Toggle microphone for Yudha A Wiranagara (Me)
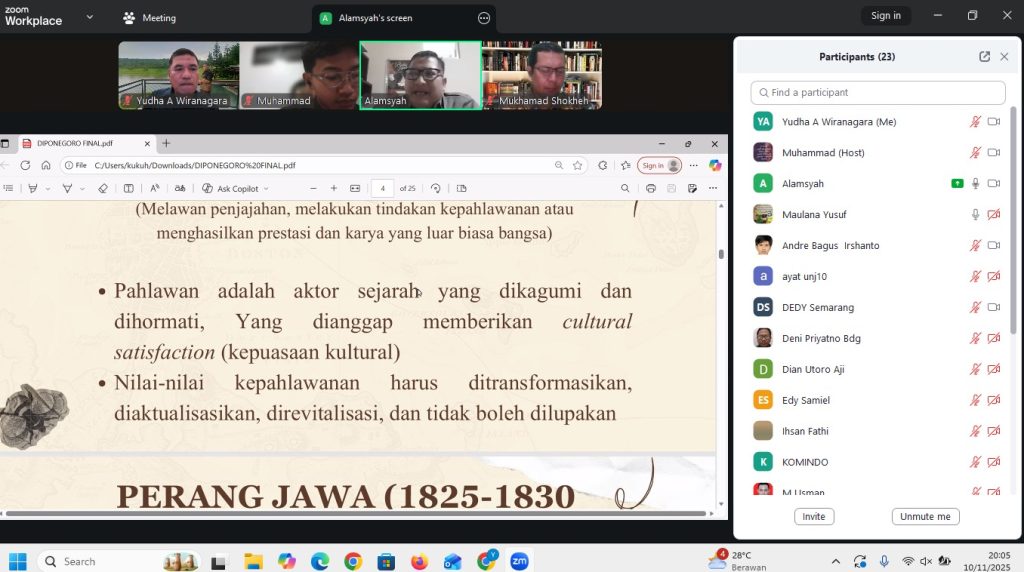Viewport: 1024px width, 572px height. (975, 122)
